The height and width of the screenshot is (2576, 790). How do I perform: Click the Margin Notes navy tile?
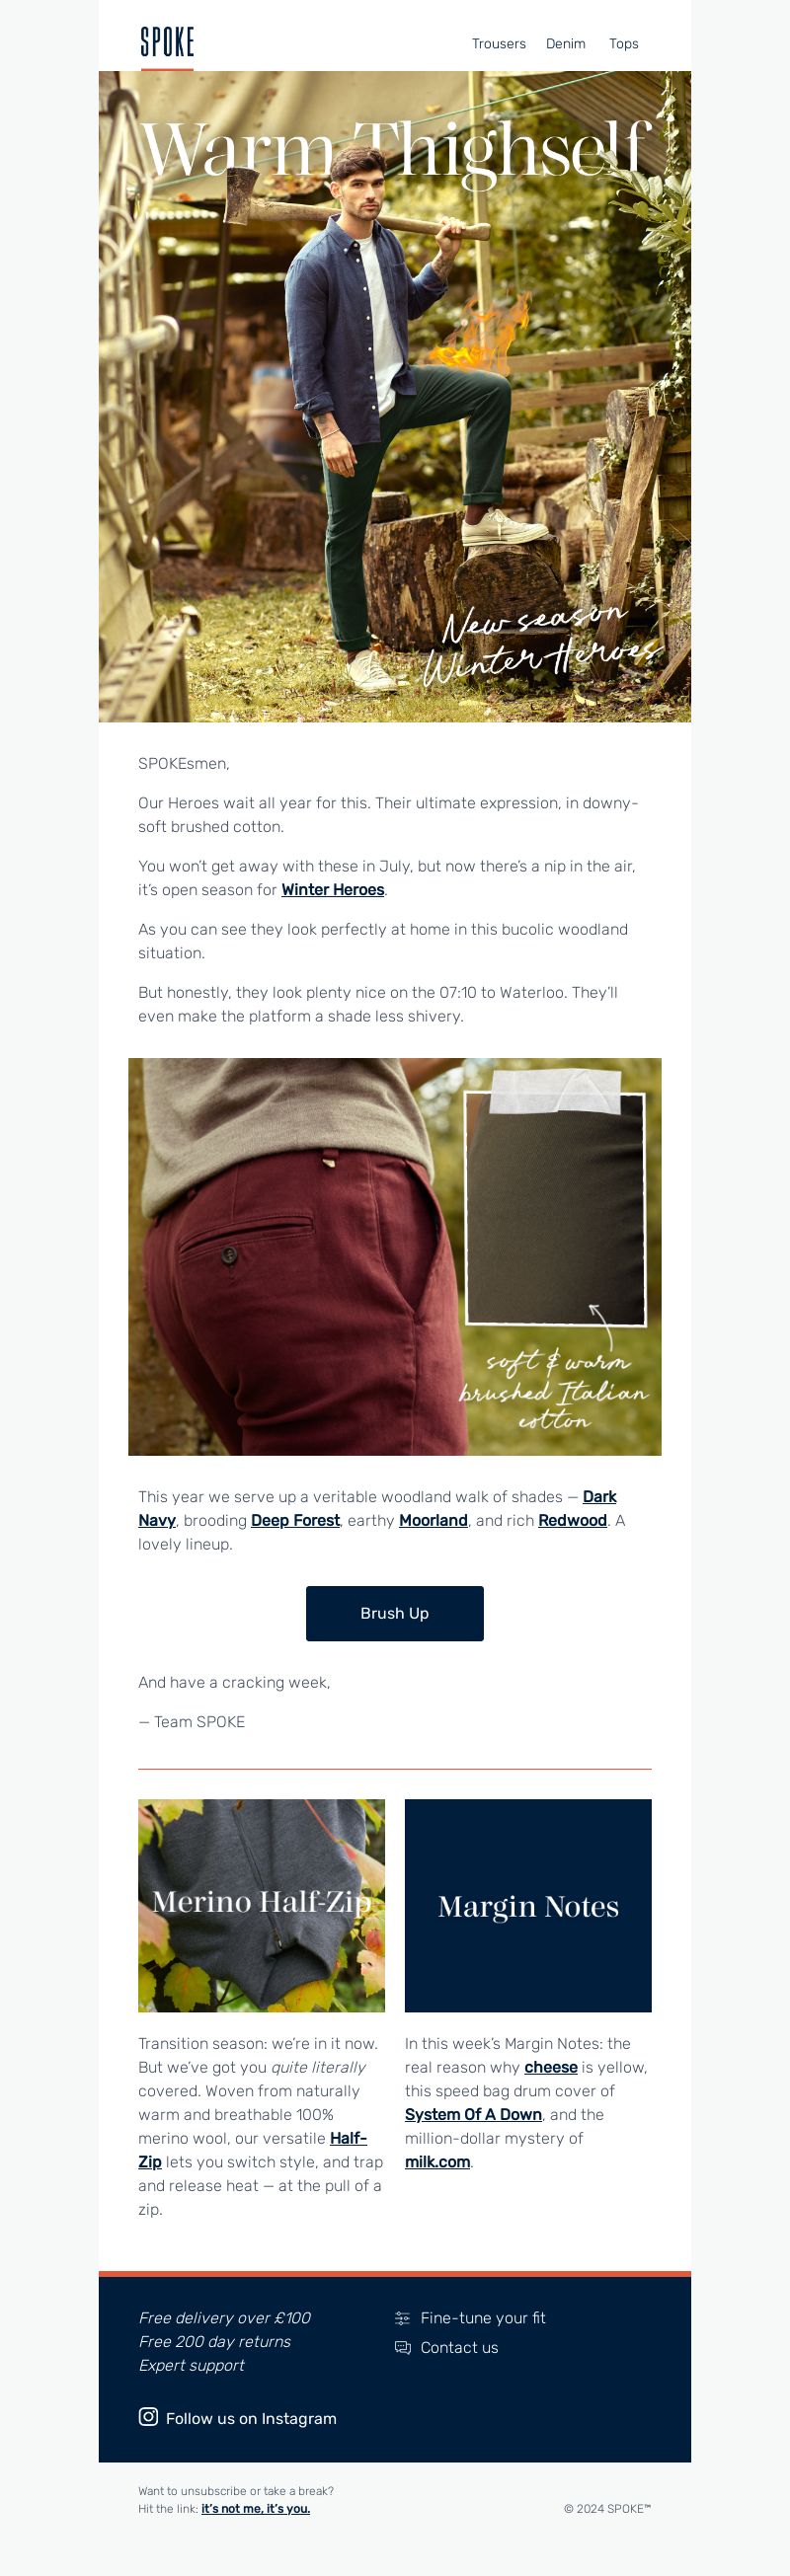(528, 1906)
